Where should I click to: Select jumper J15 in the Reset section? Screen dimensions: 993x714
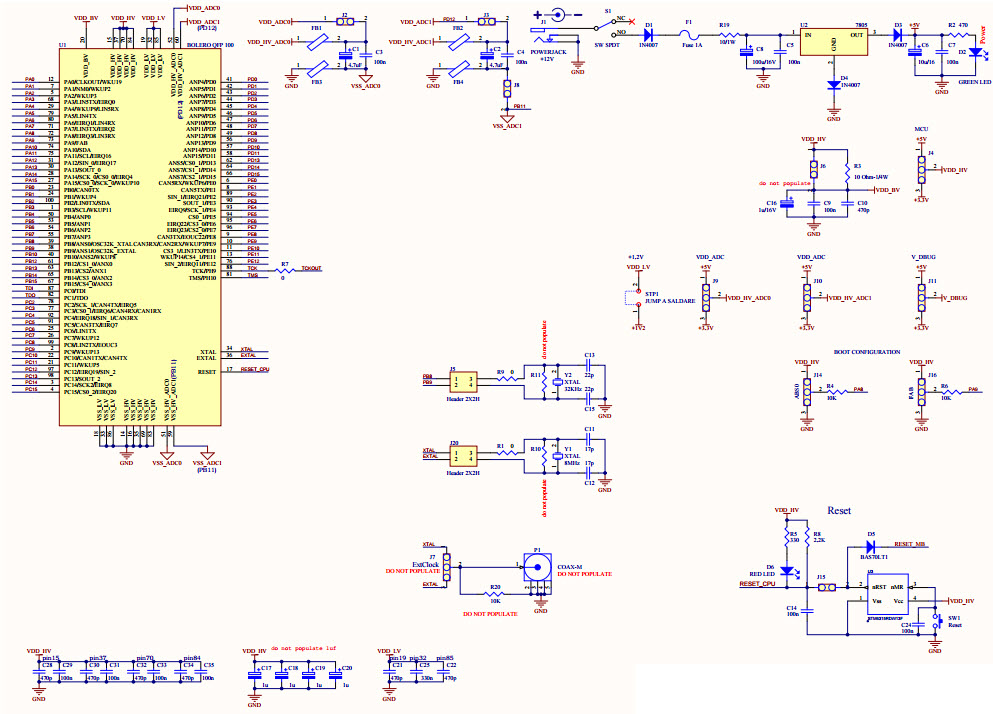[x=826, y=585]
